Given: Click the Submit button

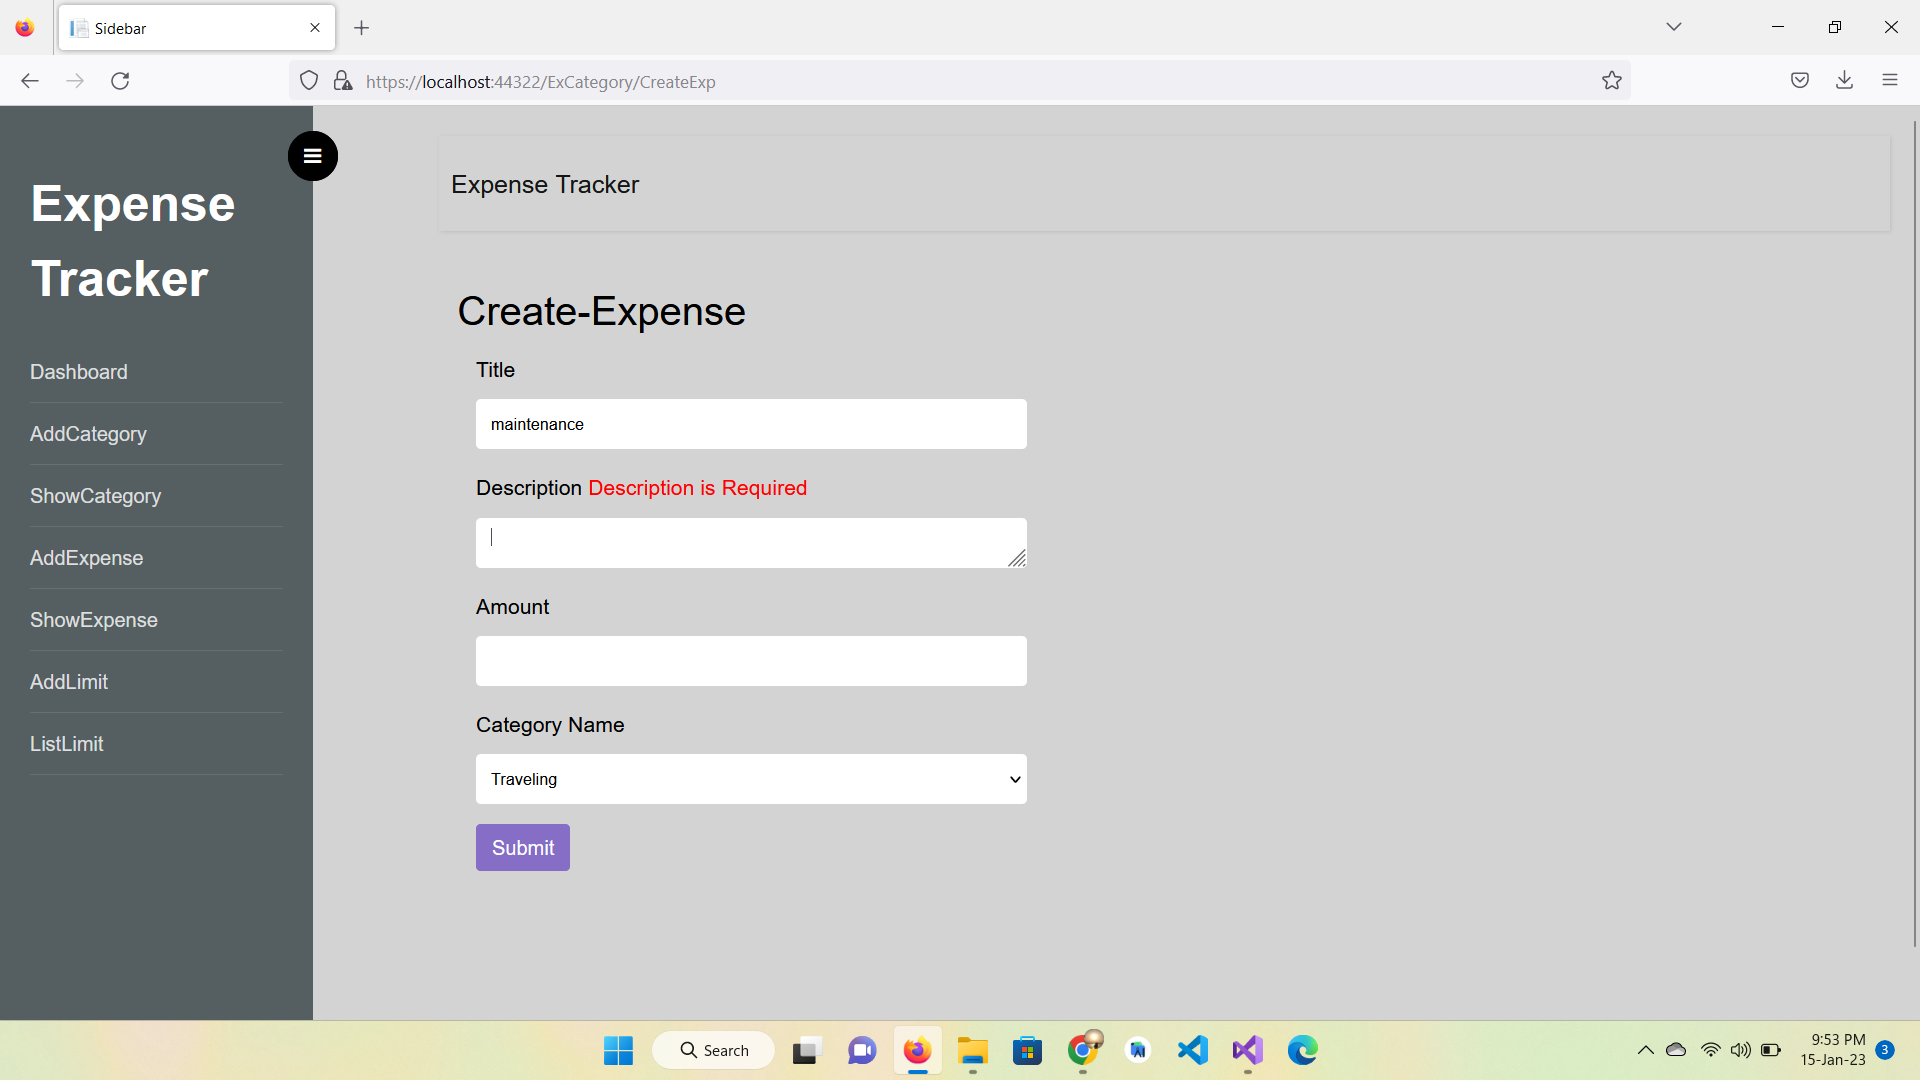Looking at the screenshot, I should coord(522,847).
